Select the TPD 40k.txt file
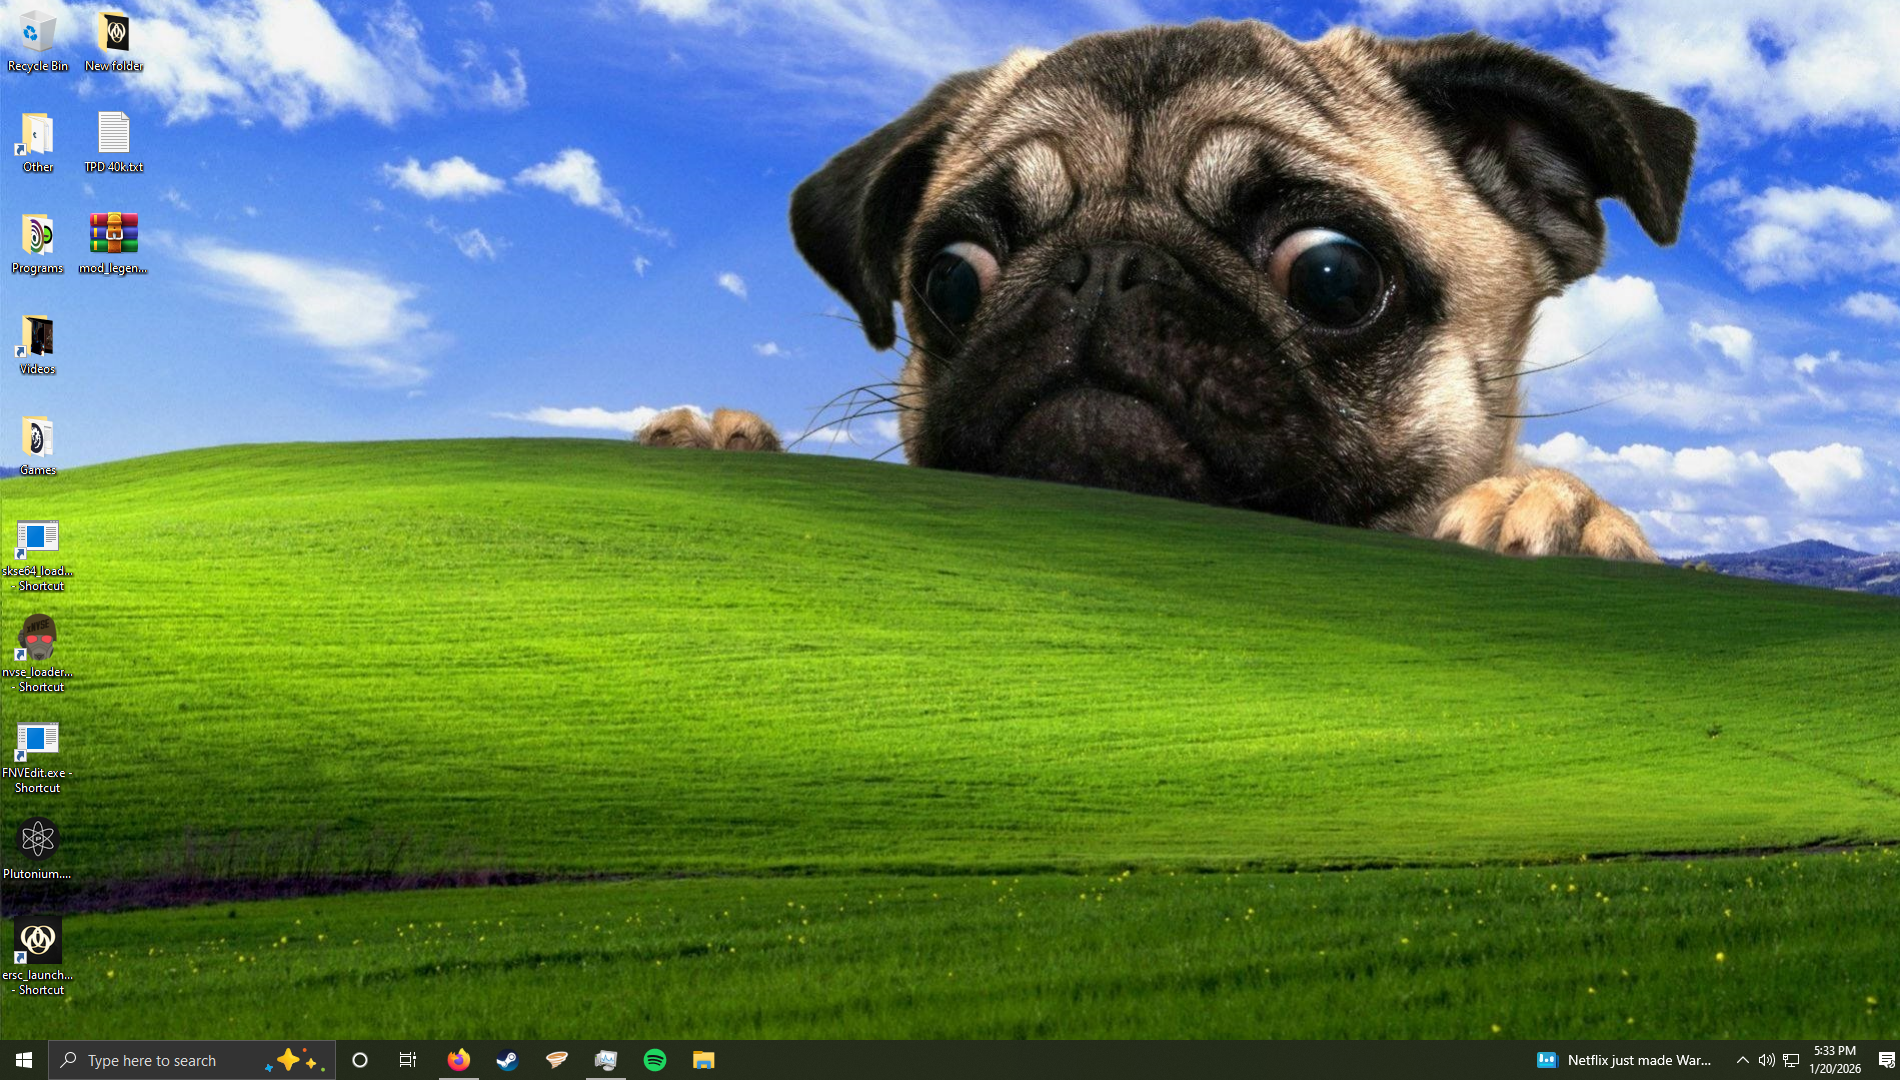Viewport: 1900px width, 1080px height. (x=113, y=141)
